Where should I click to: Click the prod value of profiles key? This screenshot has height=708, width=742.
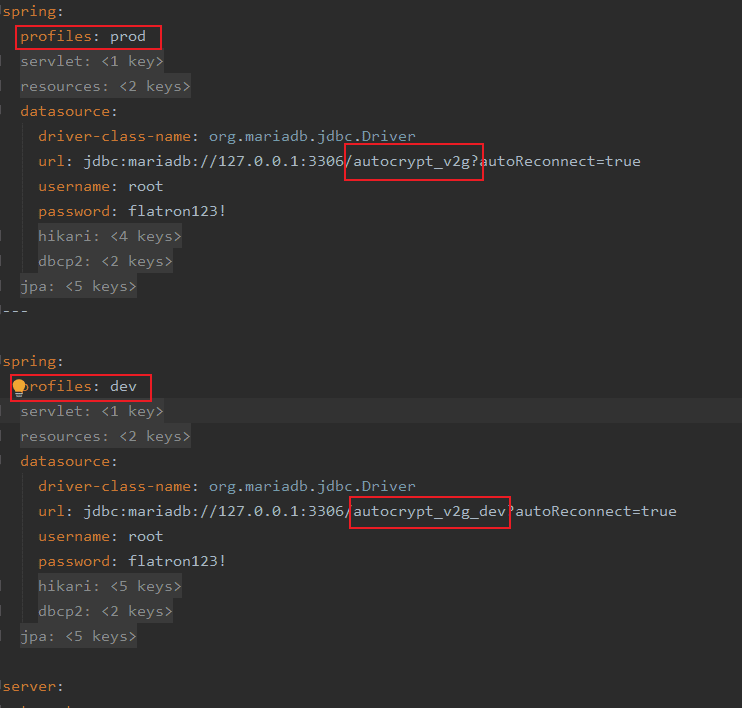128,37
